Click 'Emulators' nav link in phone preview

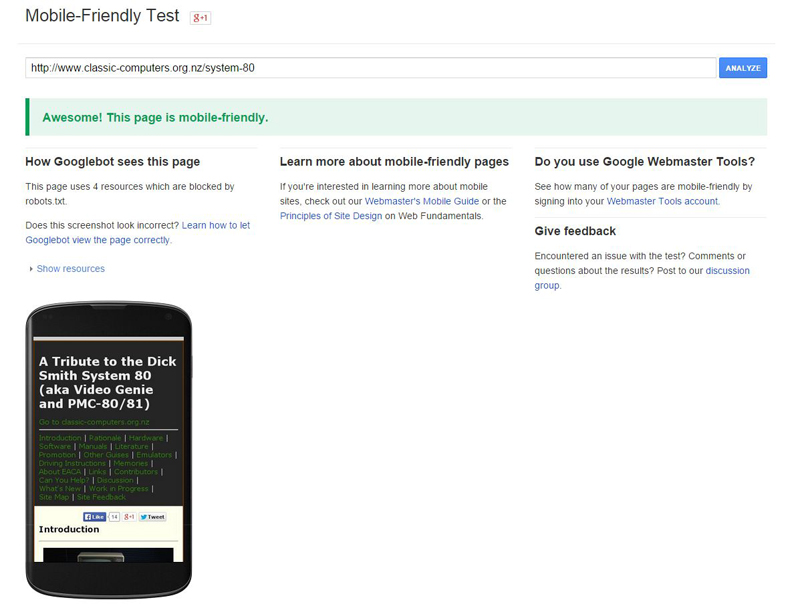click(154, 455)
